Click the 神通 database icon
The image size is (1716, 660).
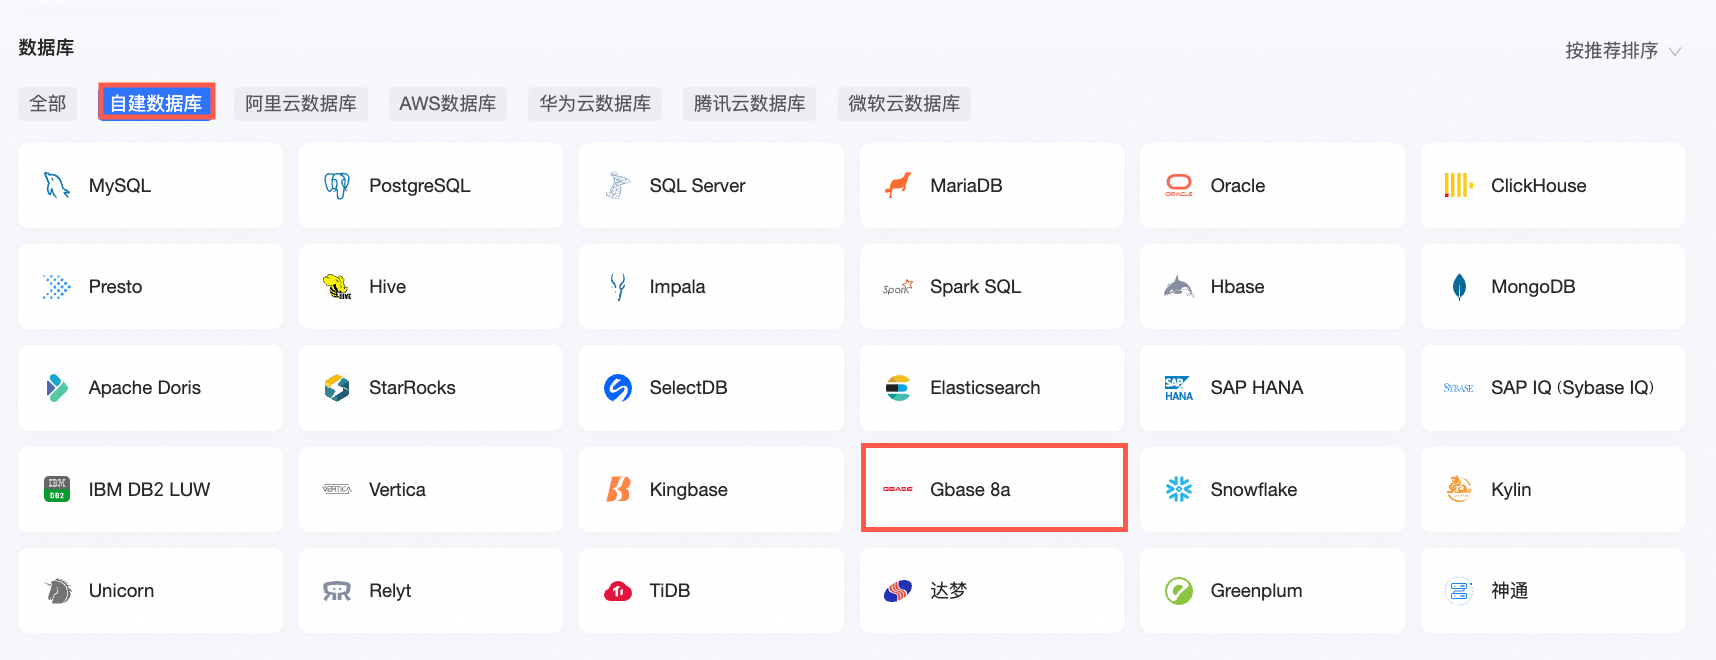pos(1459,591)
